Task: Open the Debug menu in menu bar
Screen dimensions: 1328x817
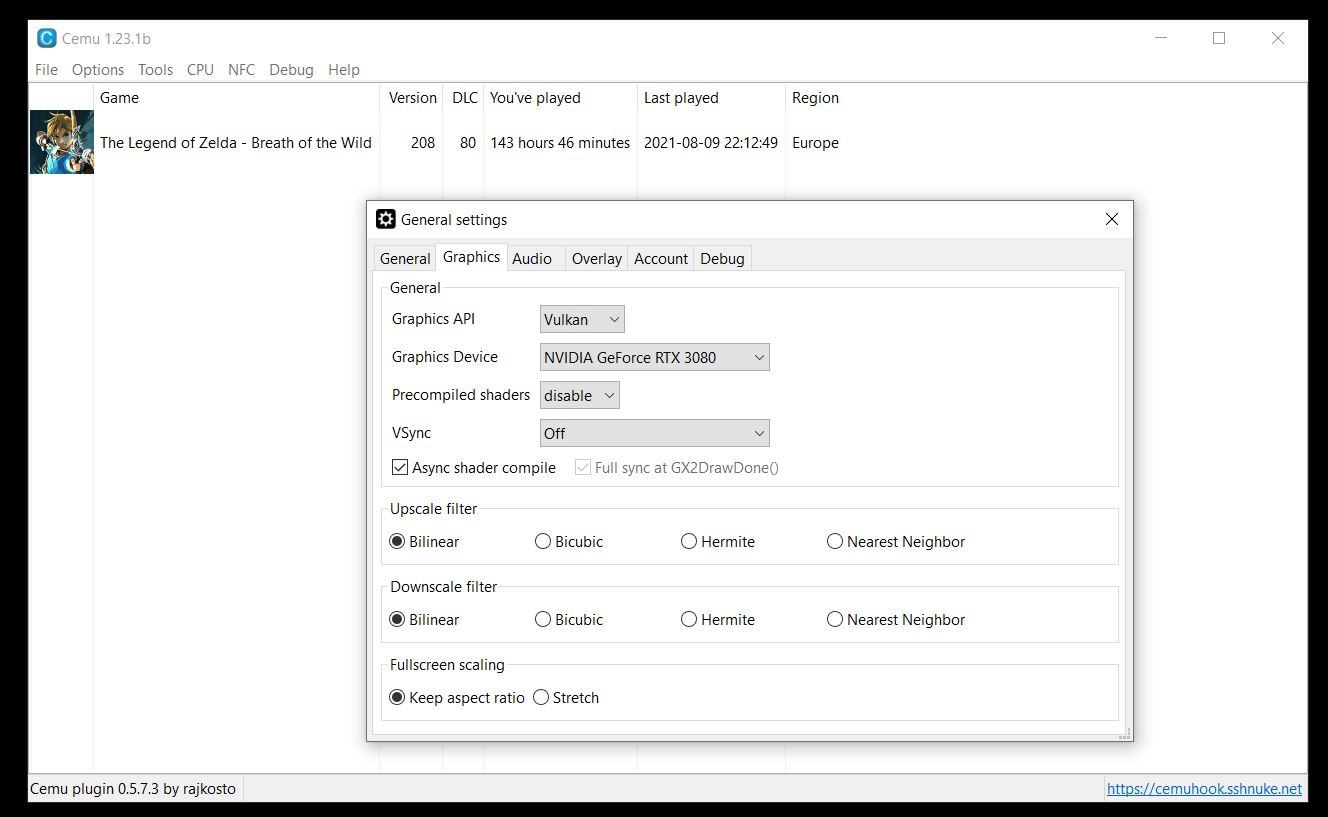Action: click(x=291, y=70)
